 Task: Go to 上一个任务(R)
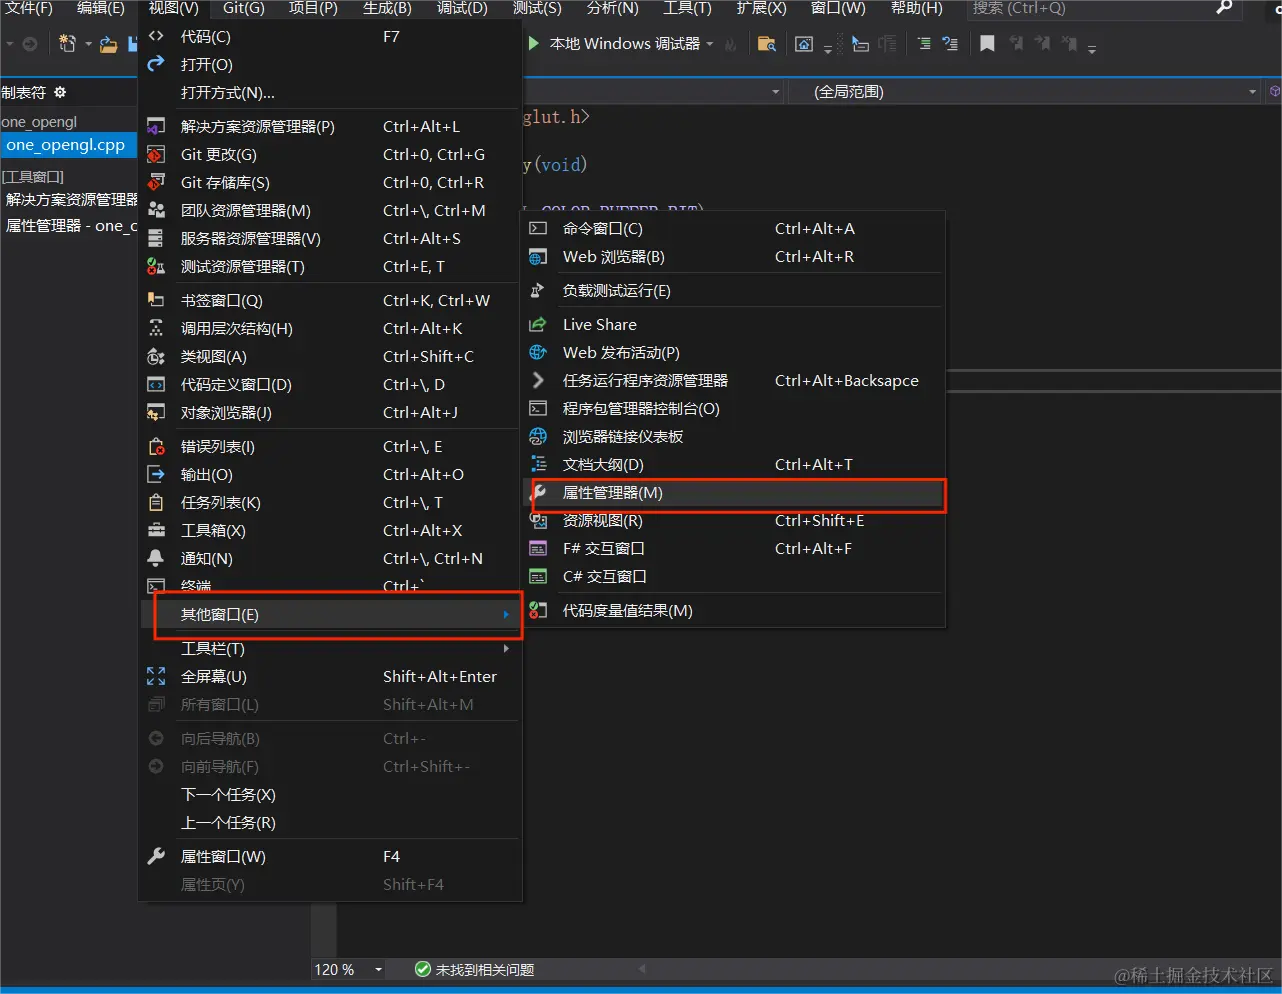pyautogui.click(x=331, y=823)
